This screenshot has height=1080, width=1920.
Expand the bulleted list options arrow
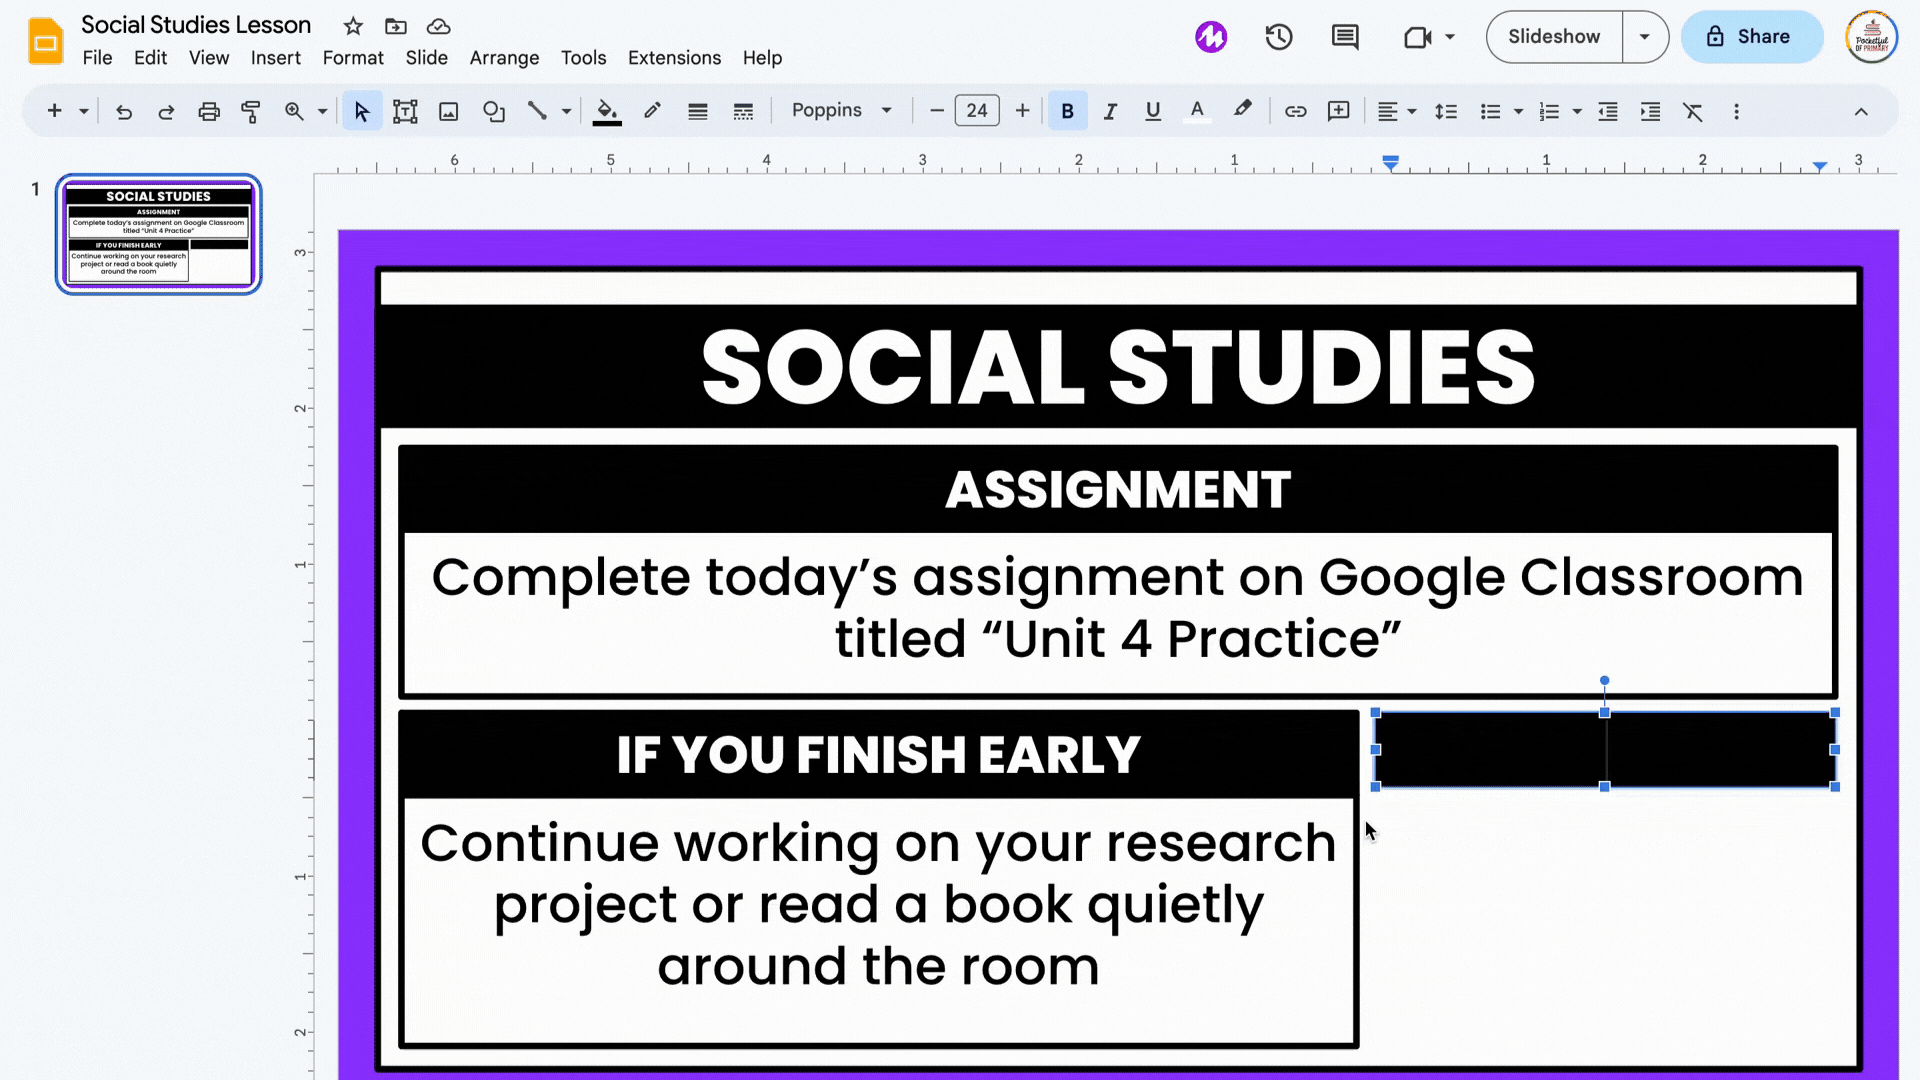click(x=1518, y=111)
